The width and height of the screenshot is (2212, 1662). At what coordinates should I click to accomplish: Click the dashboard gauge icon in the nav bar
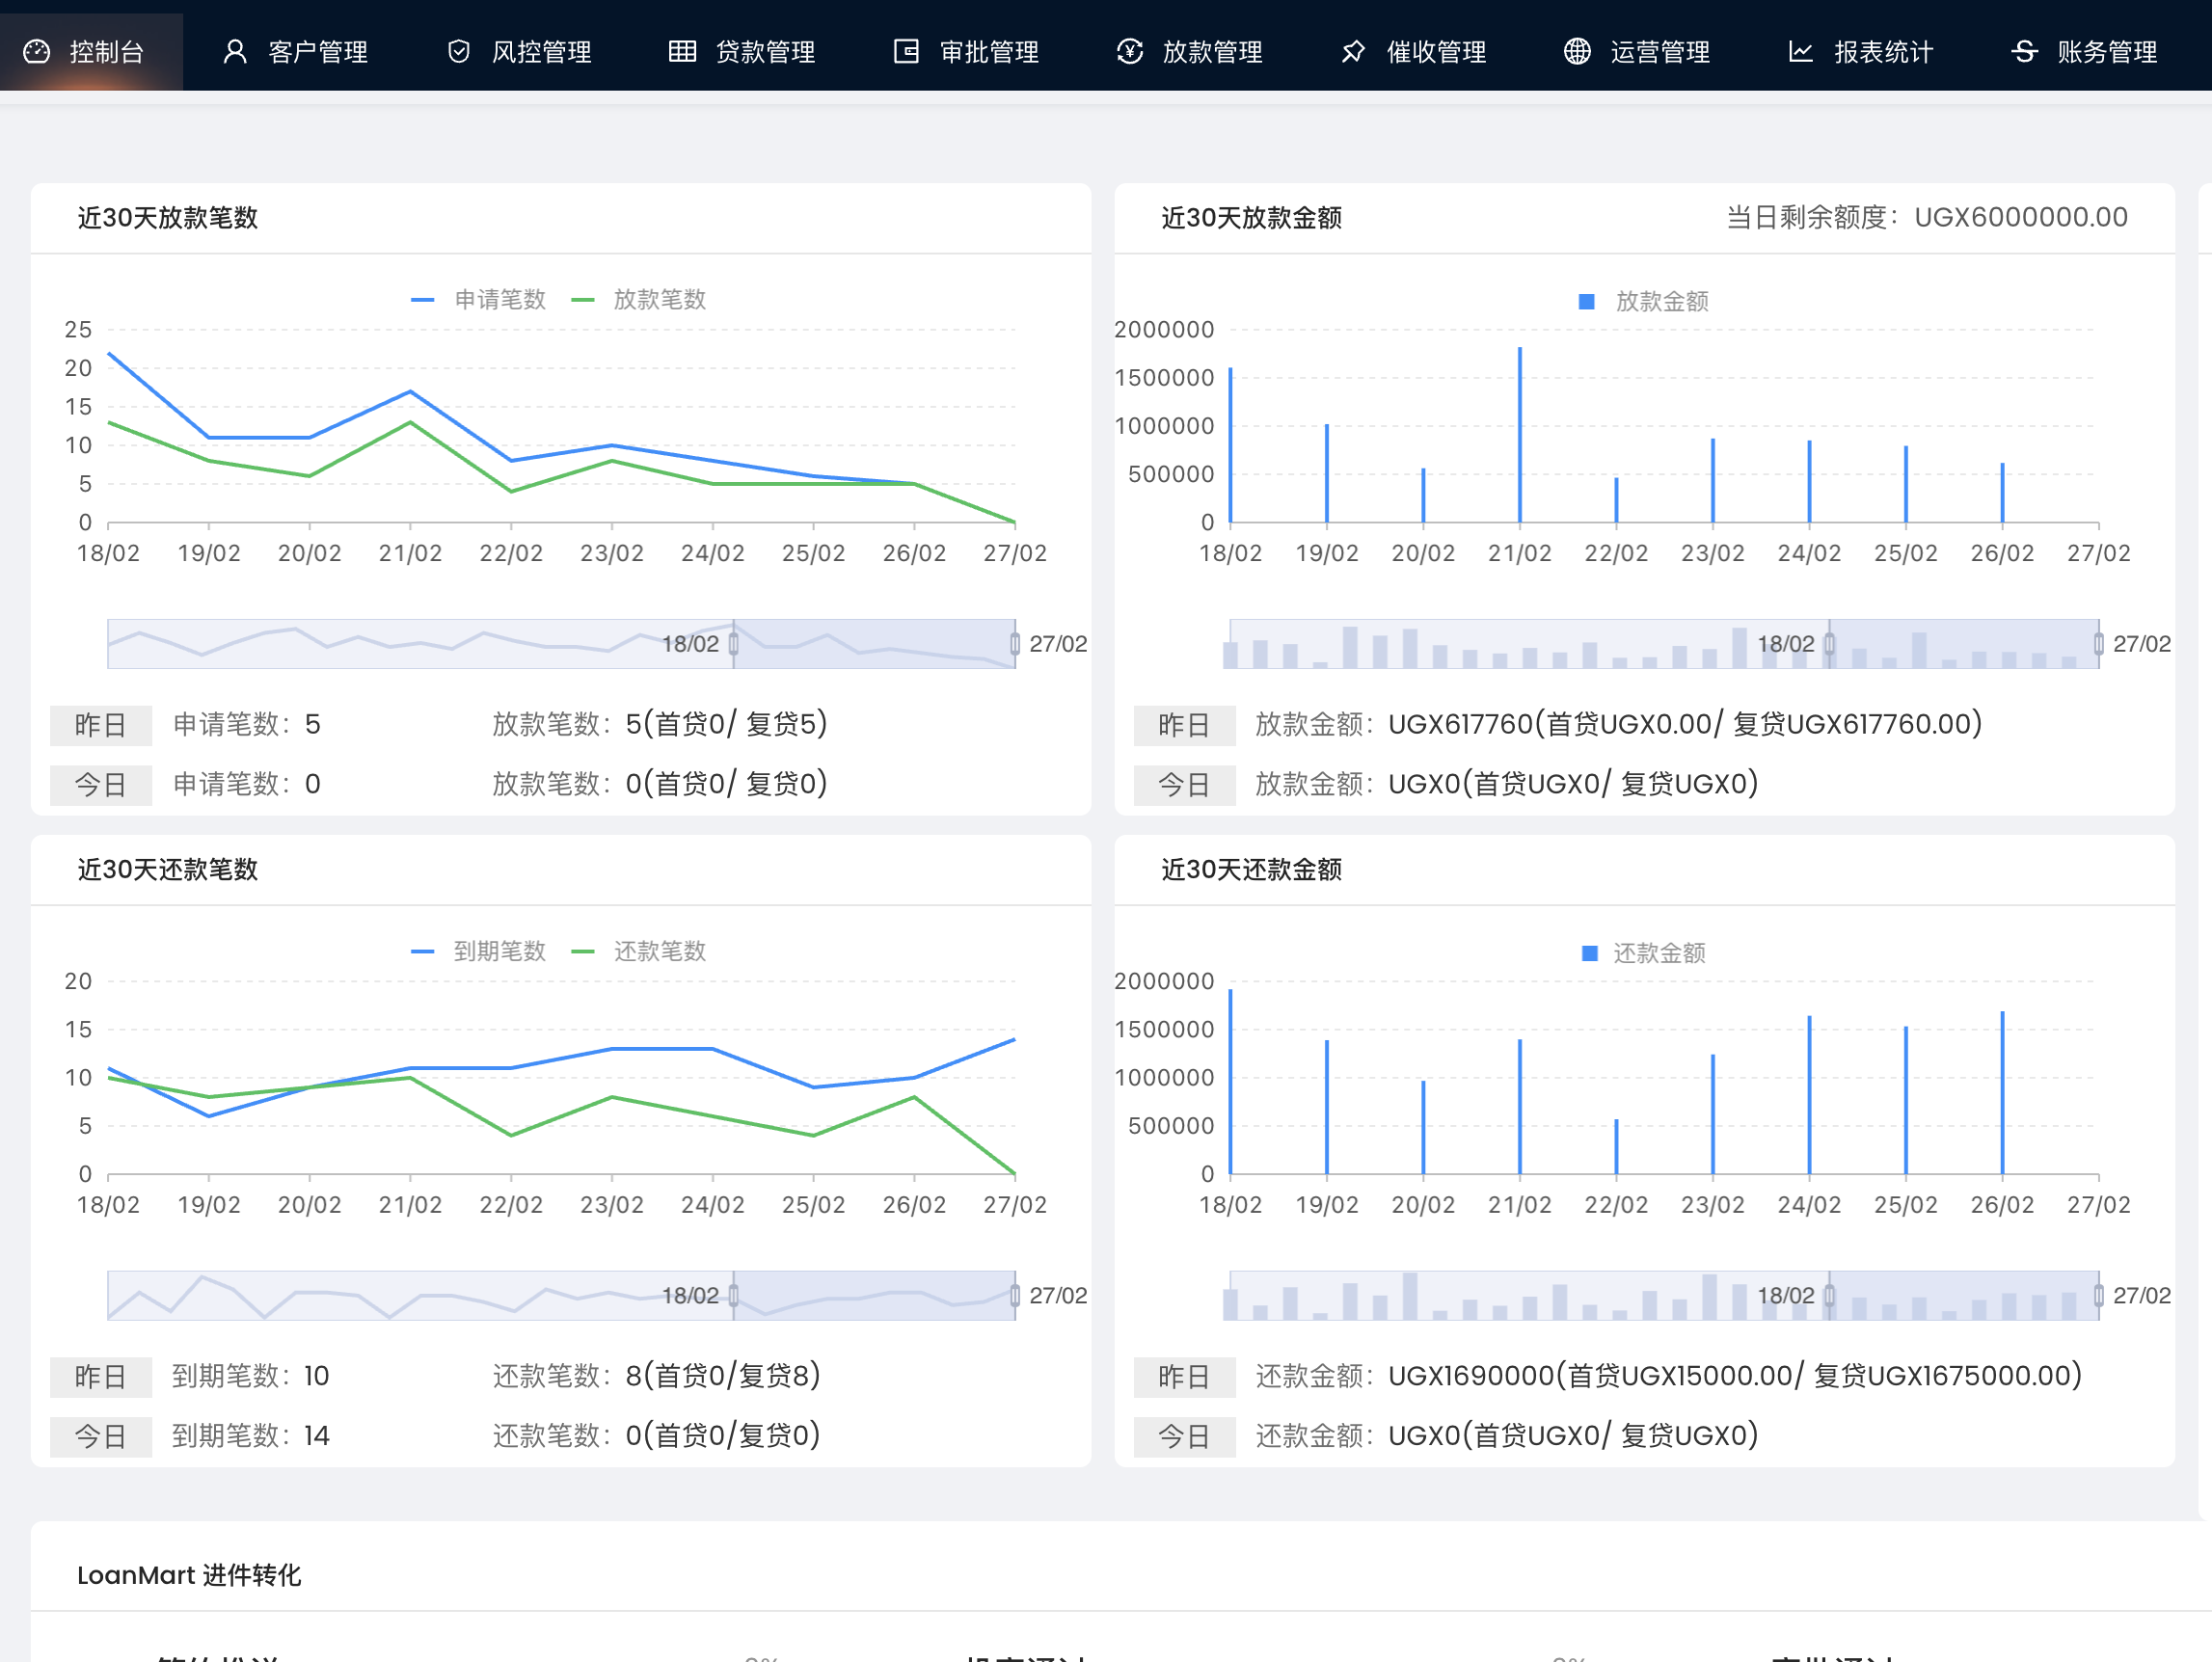click(37, 51)
